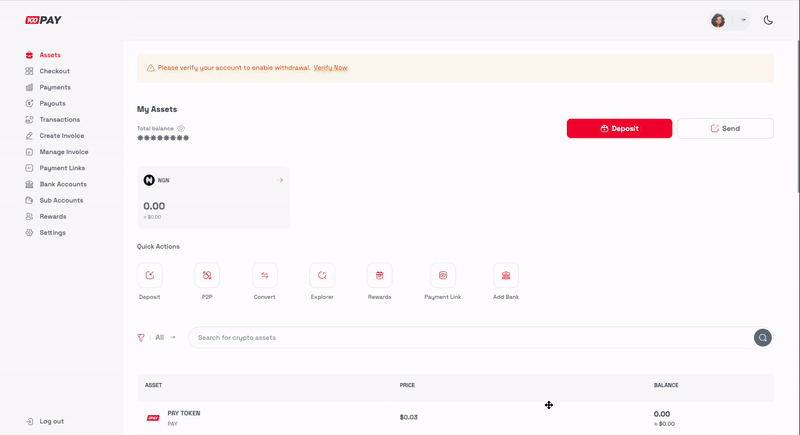
Task: Click the Sub Accounts sidebar icon
Action: [29, 200]
